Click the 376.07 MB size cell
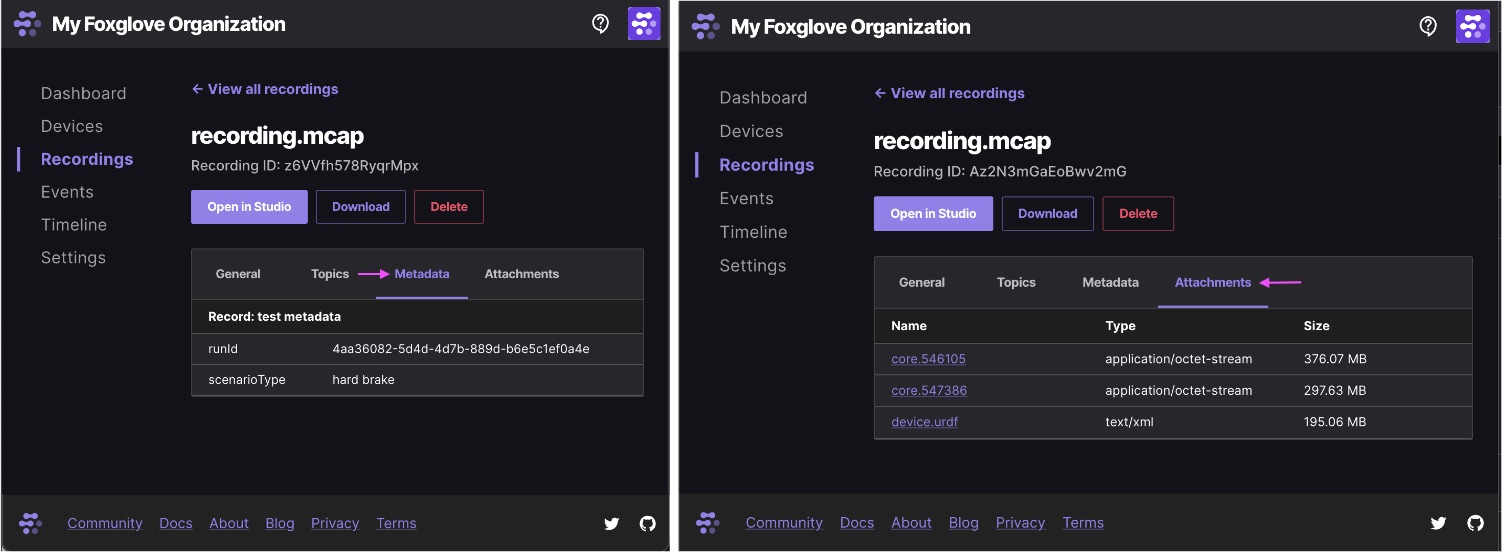The image size is (1502, 552). pos(1335,359)
